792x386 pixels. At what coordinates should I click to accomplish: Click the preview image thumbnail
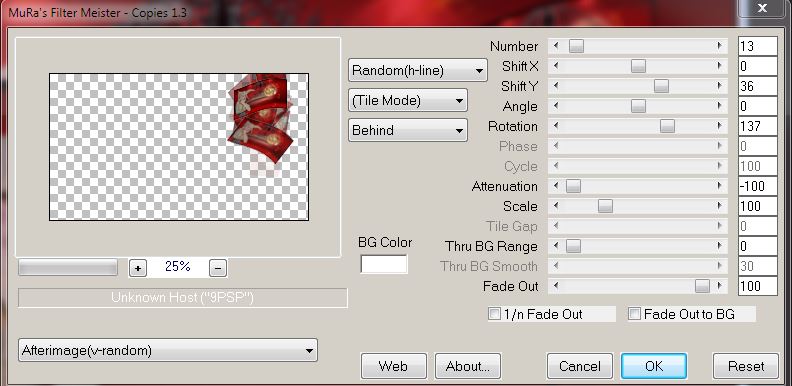[179, 147]
